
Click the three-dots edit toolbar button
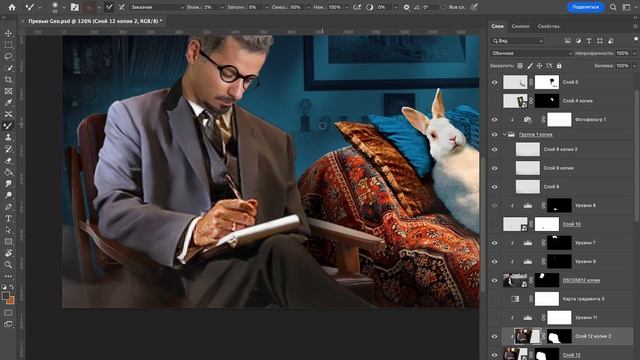[x=8, y=276]
